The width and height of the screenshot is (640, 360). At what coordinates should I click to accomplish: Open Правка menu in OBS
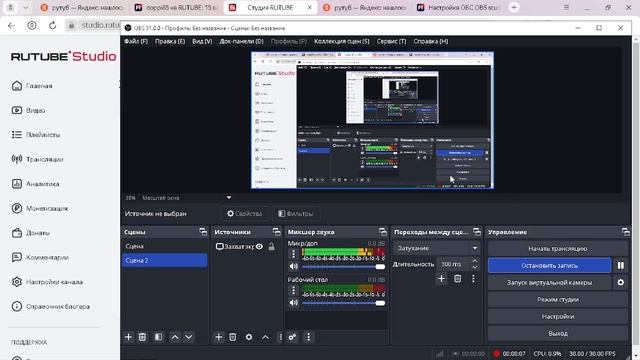[170, 41]
